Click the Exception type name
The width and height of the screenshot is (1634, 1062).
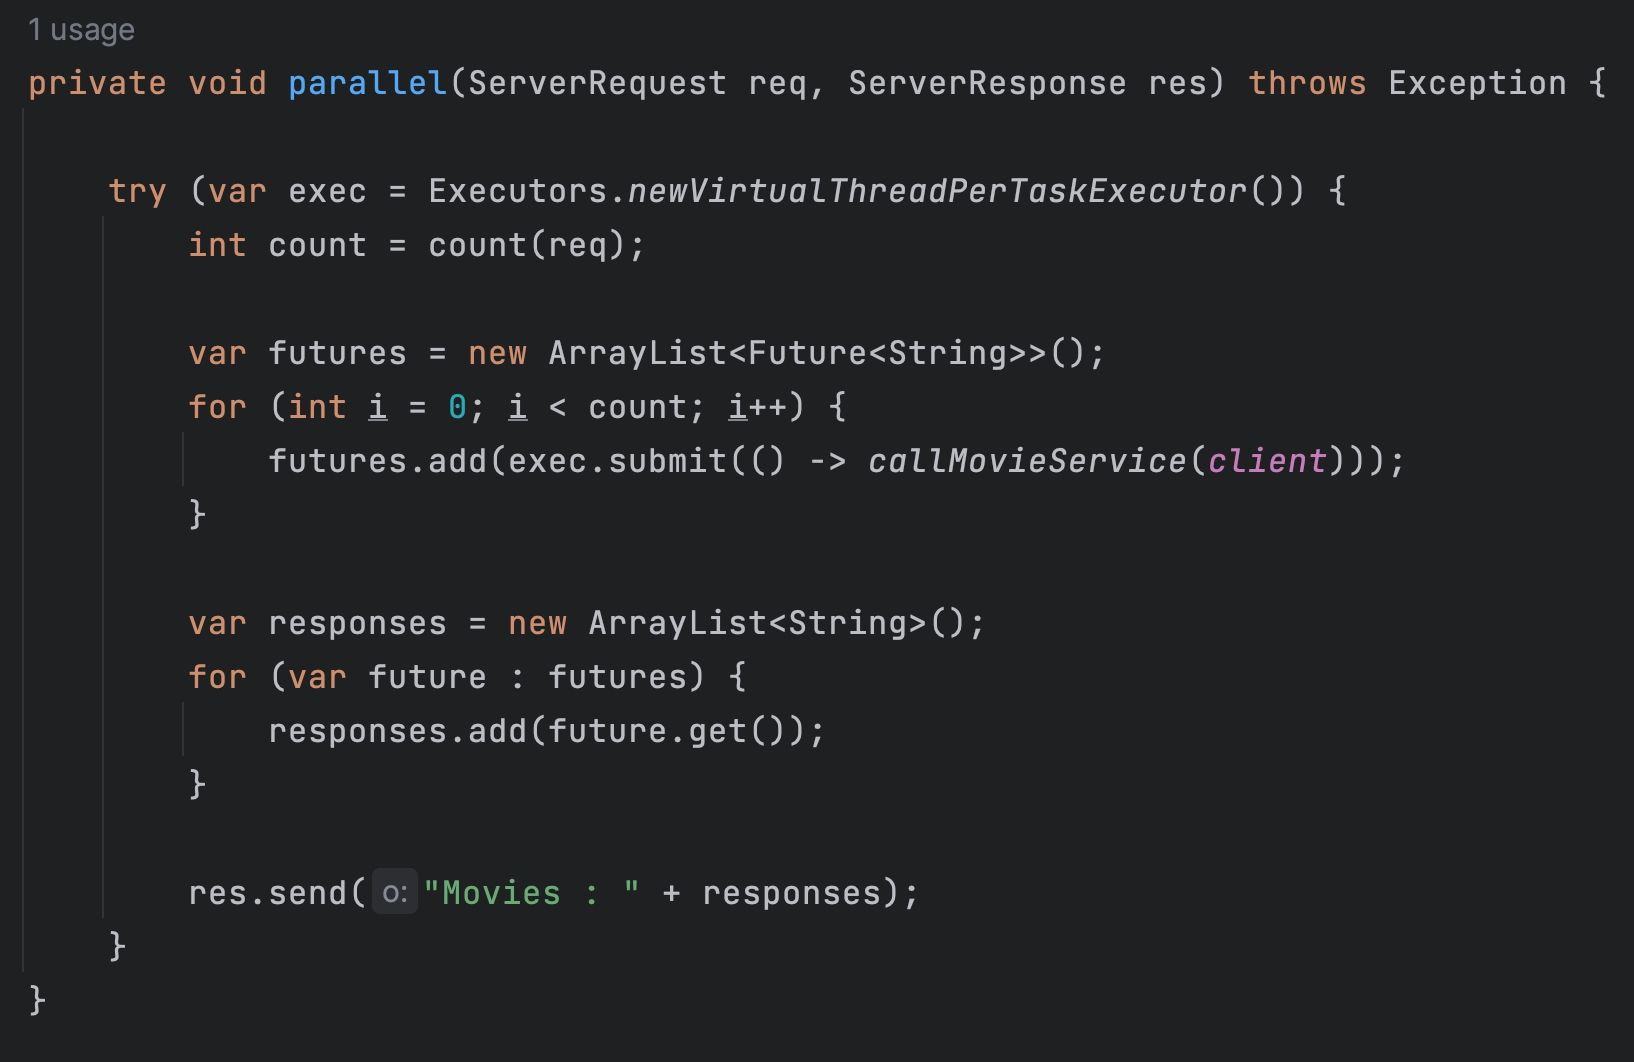point(1476,83)
